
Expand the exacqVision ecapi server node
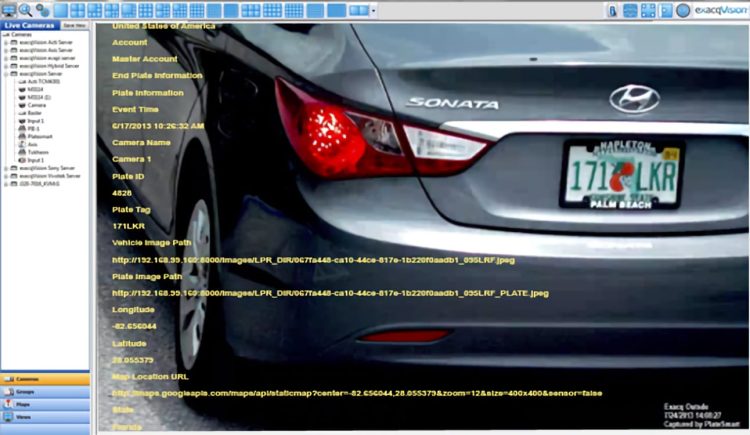coord(6,58)
